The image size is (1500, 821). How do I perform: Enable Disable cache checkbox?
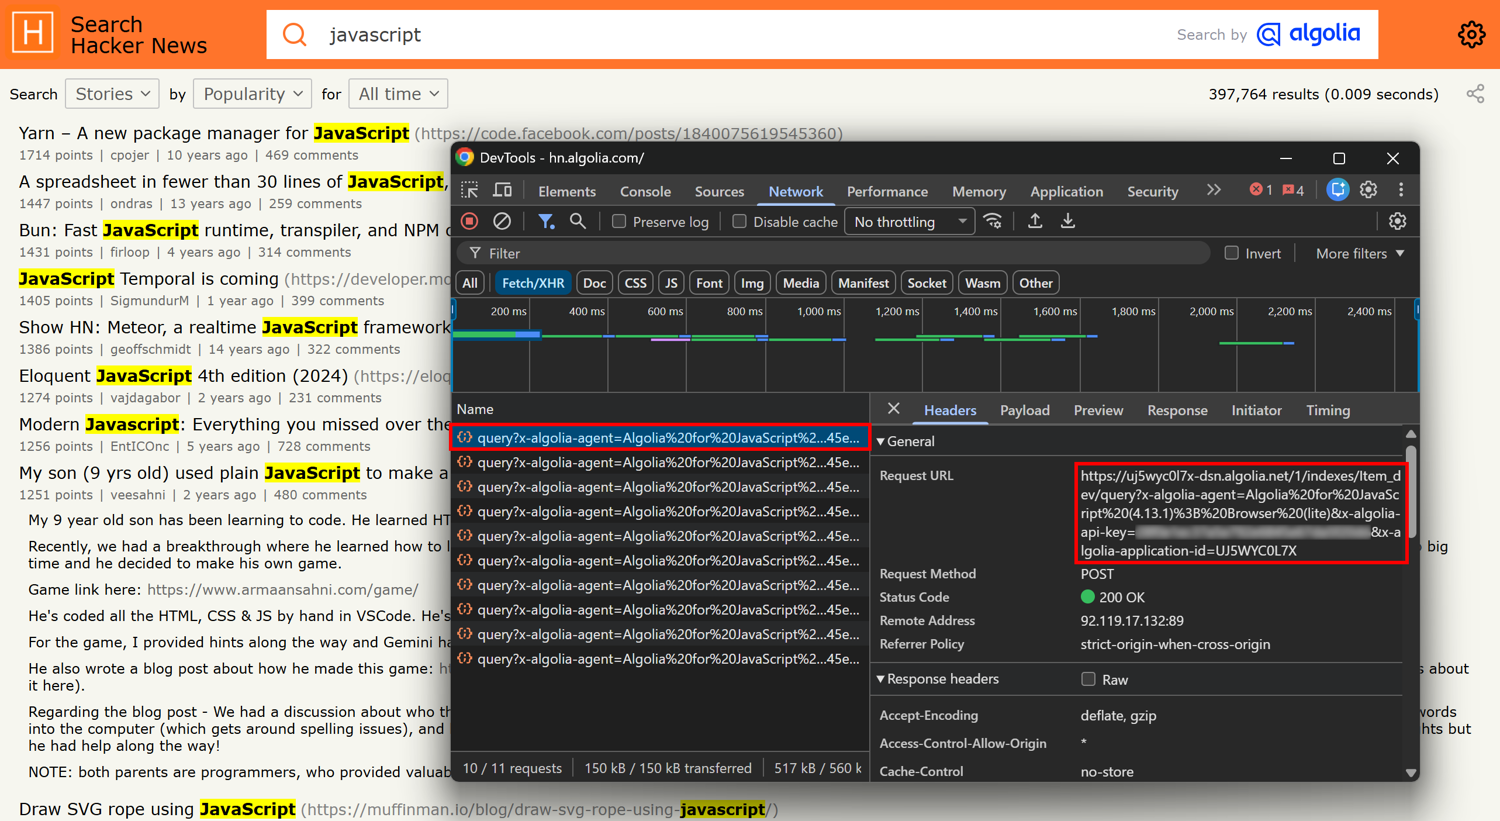click(739, 222)
